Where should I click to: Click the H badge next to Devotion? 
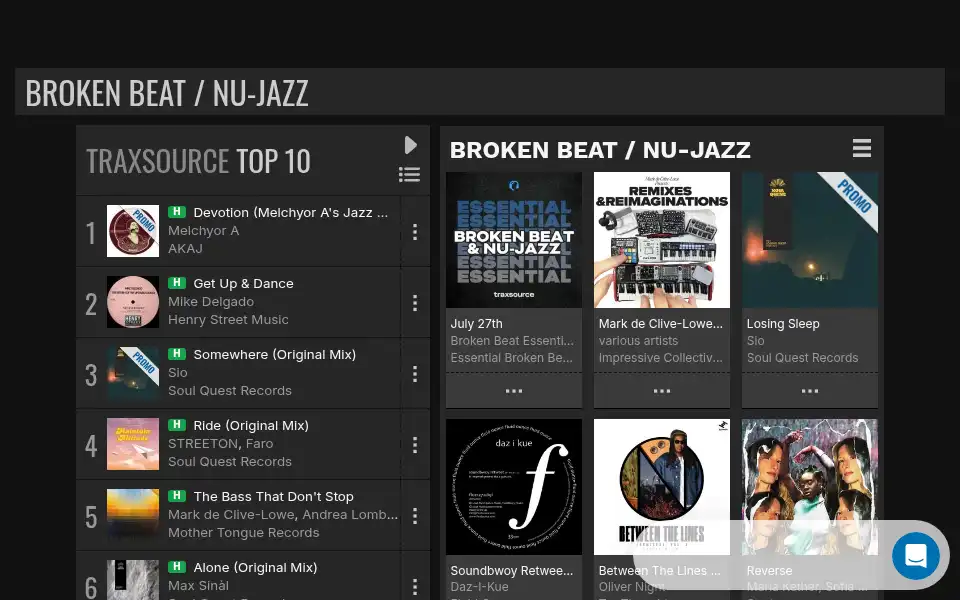coord(177,212)
